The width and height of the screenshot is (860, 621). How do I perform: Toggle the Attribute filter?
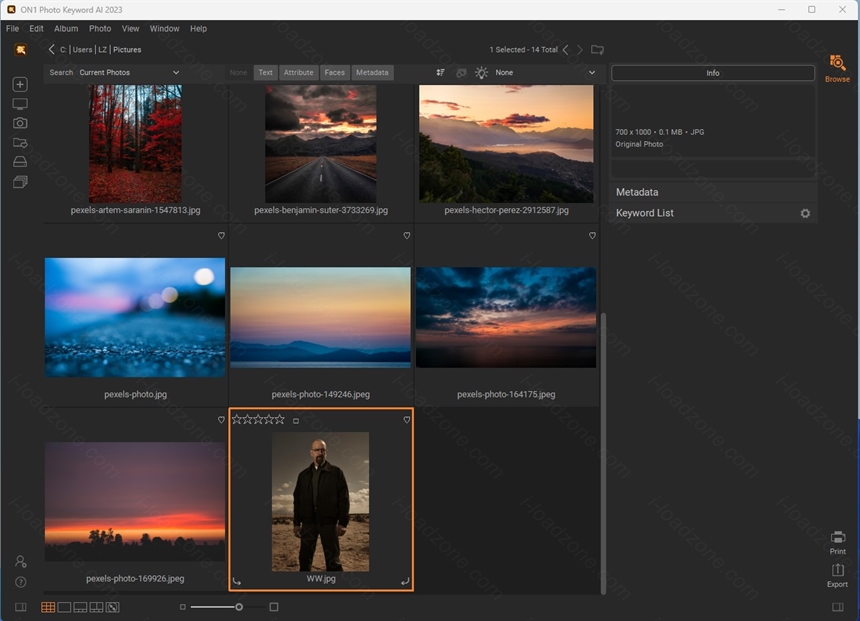coord(298,72)
